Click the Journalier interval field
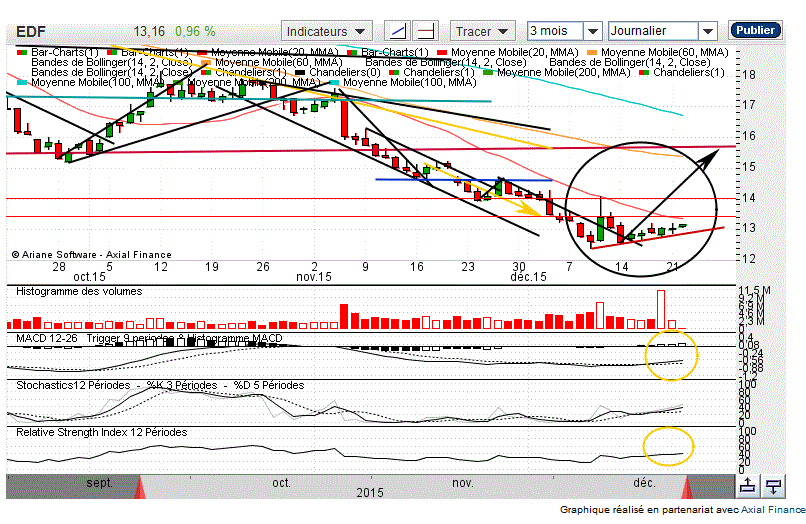The width and height of the screenshot is (806, 524). point(653,31)
